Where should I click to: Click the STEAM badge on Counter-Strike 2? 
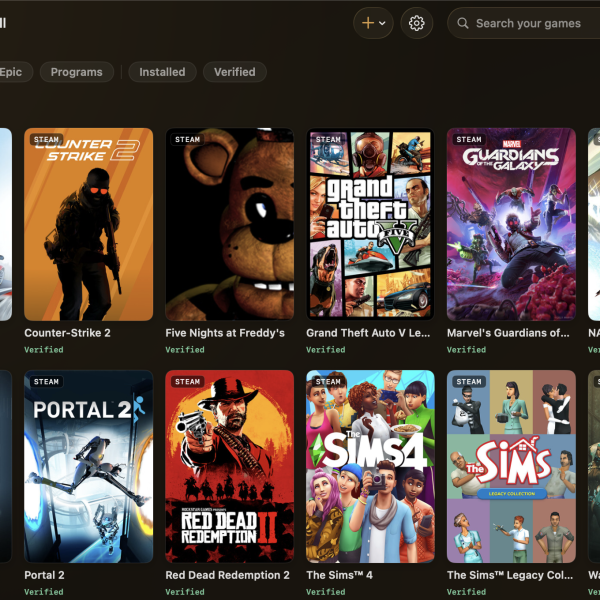point(46,140)
